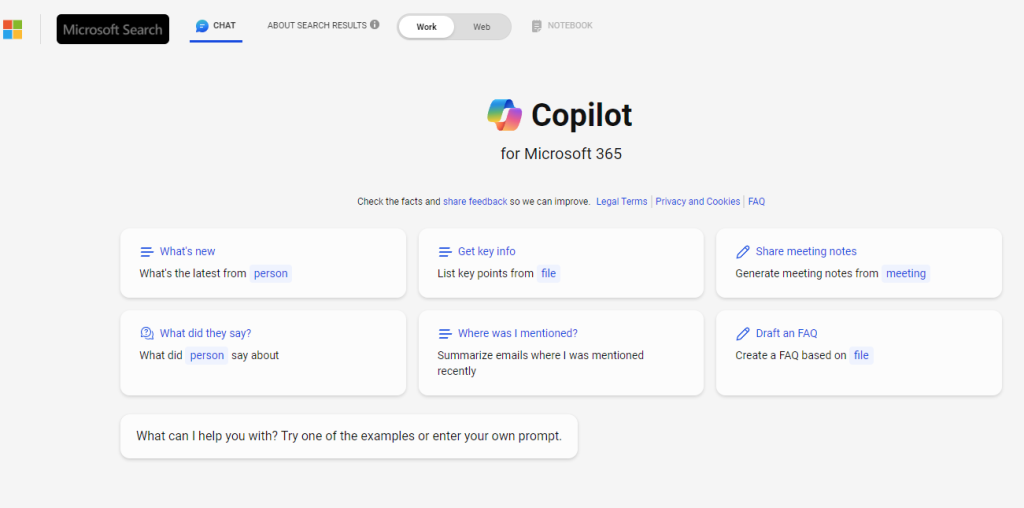The height and width of the screenshot is (508, 1024).
Task: Click the pencil icon beside Draft an FAQ
Action: 743,334
